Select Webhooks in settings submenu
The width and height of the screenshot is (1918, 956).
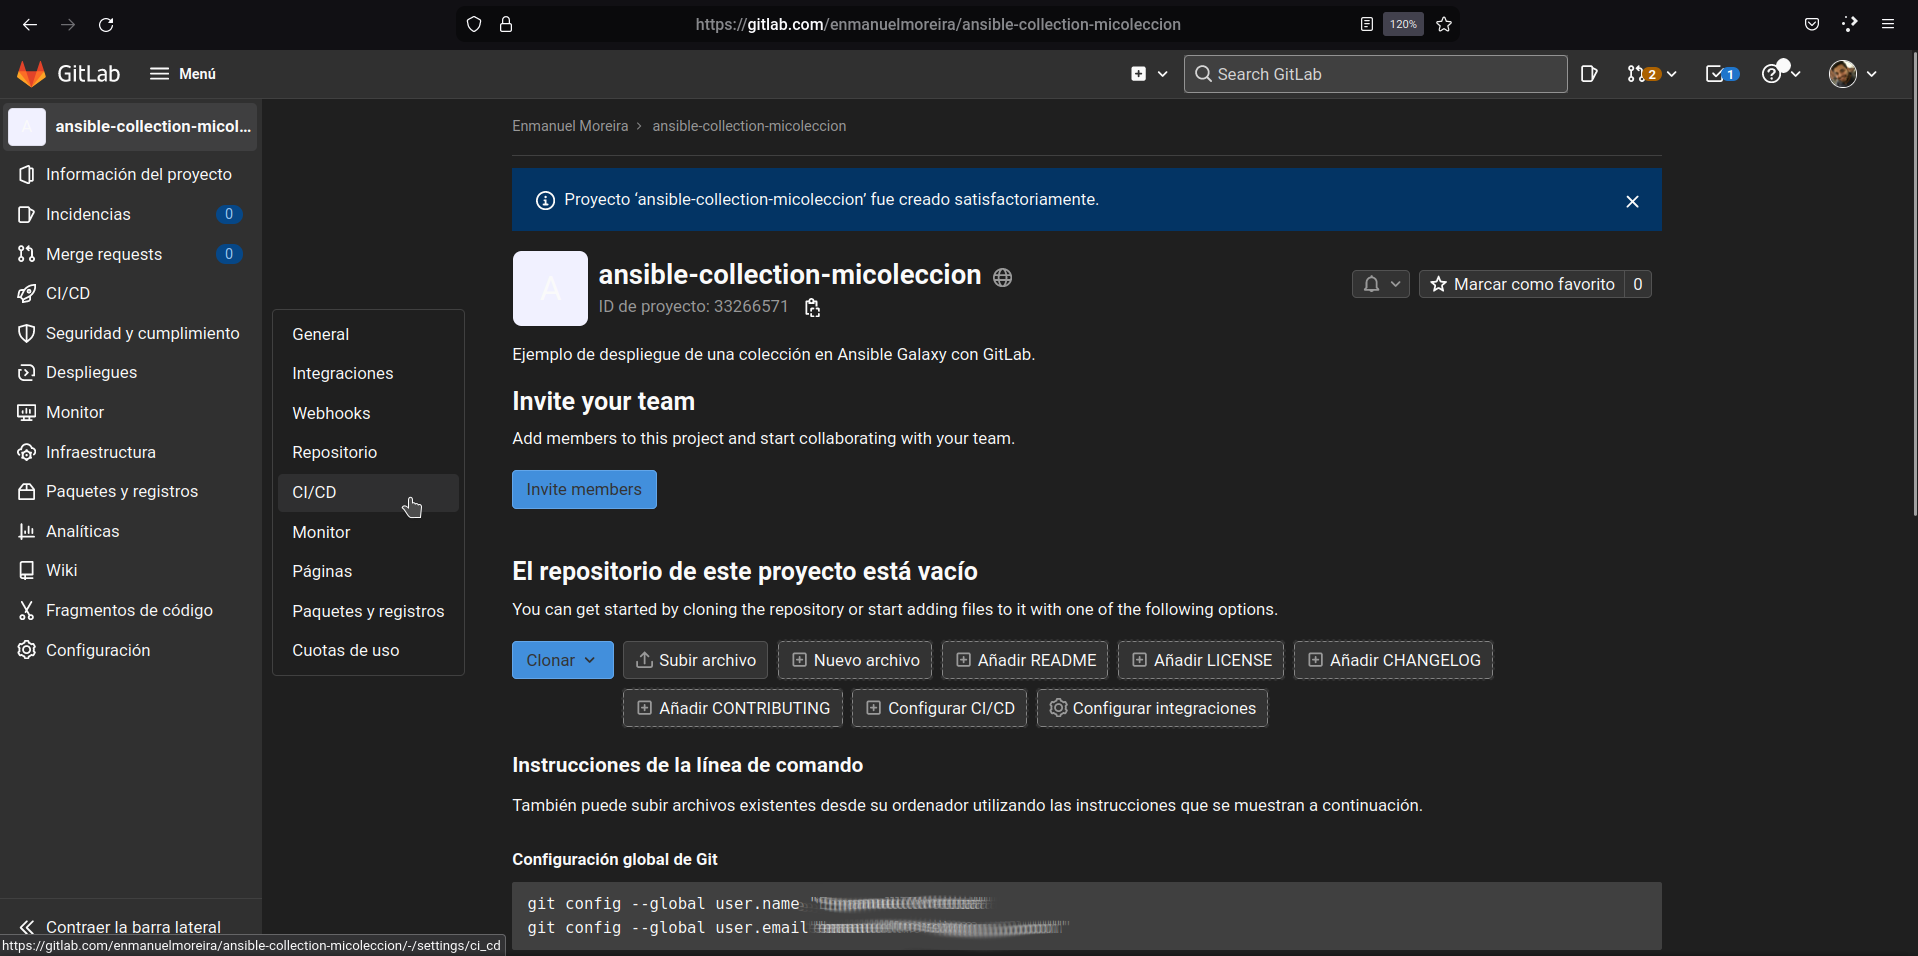coord(368,413)
